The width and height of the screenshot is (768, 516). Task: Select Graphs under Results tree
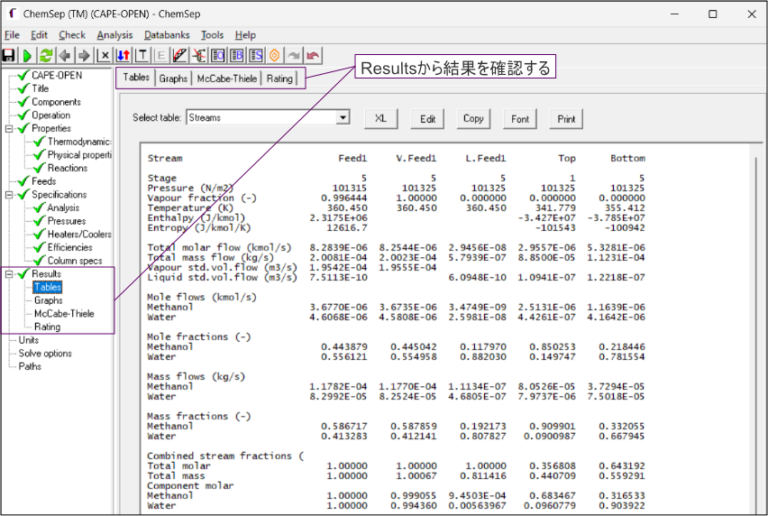point(48,300)
